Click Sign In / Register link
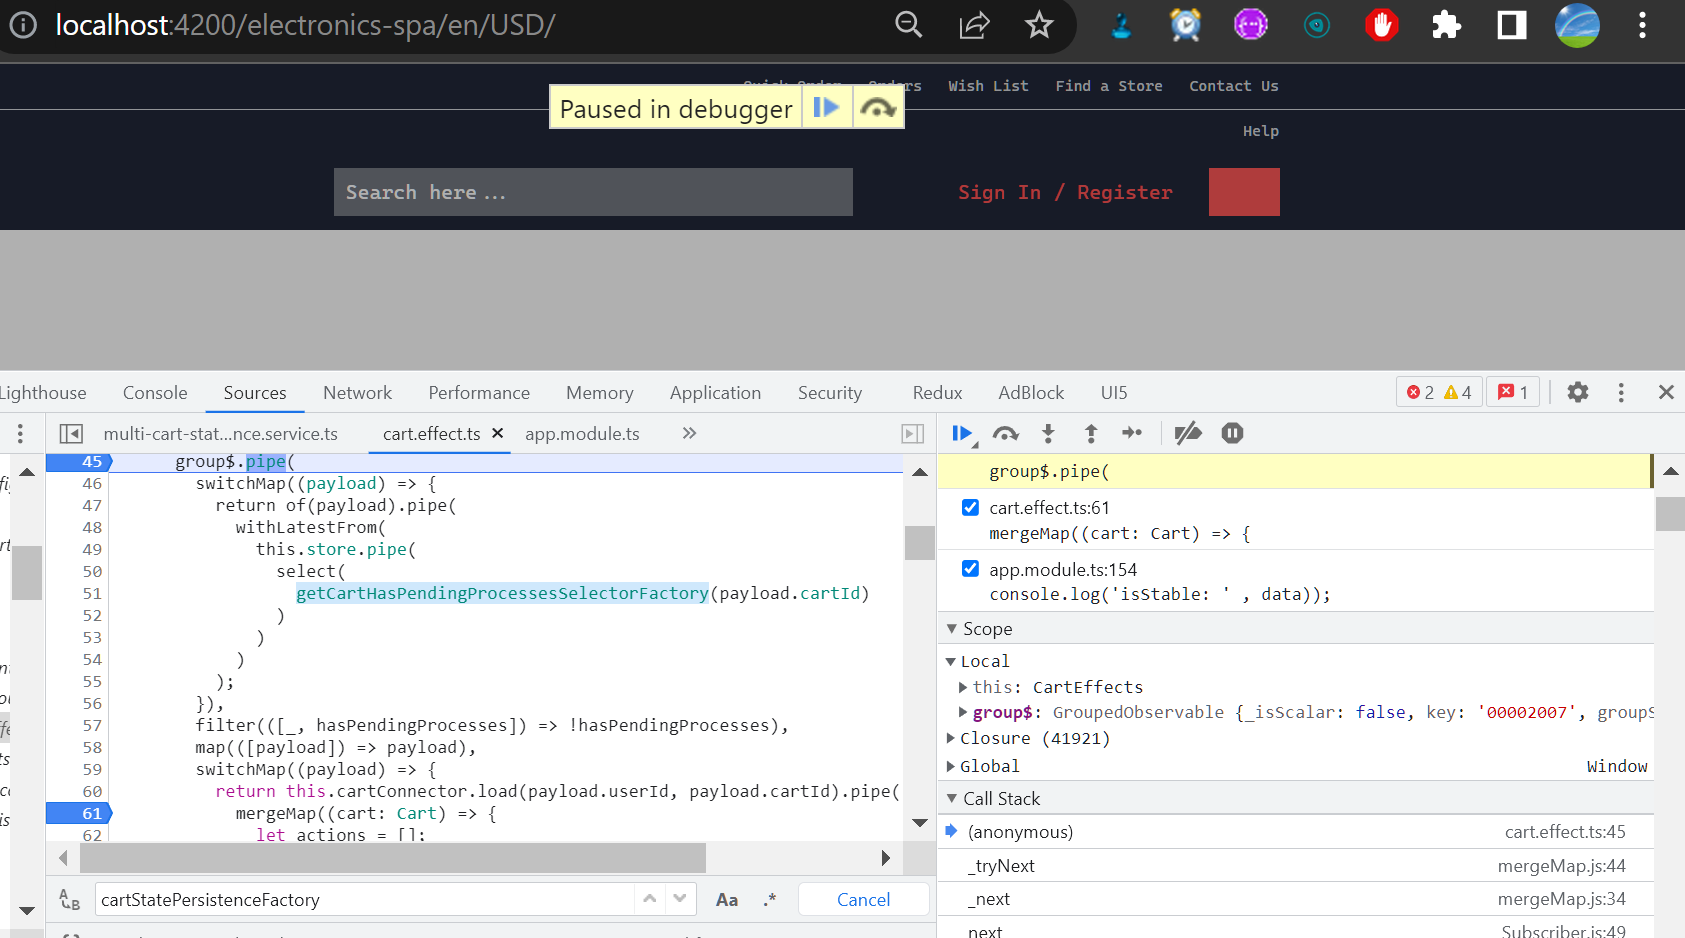 pyautogui.click(x=1065, y=192)
